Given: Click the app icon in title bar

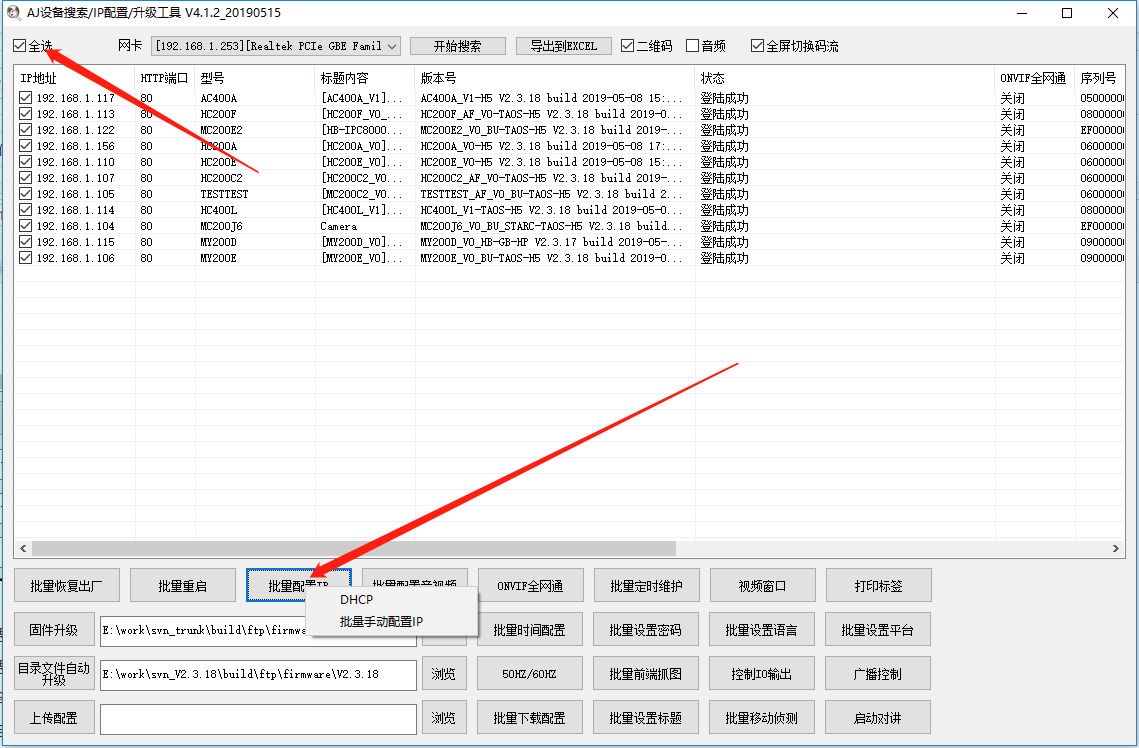Looking at the screenshot, I should point(13,13).
